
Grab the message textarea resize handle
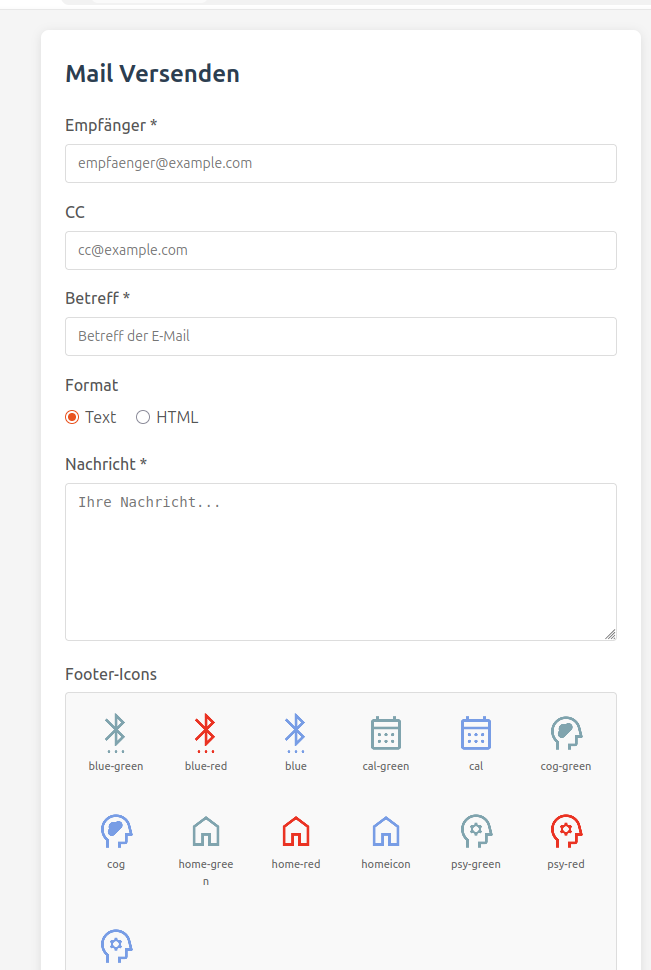pos(610,634)
